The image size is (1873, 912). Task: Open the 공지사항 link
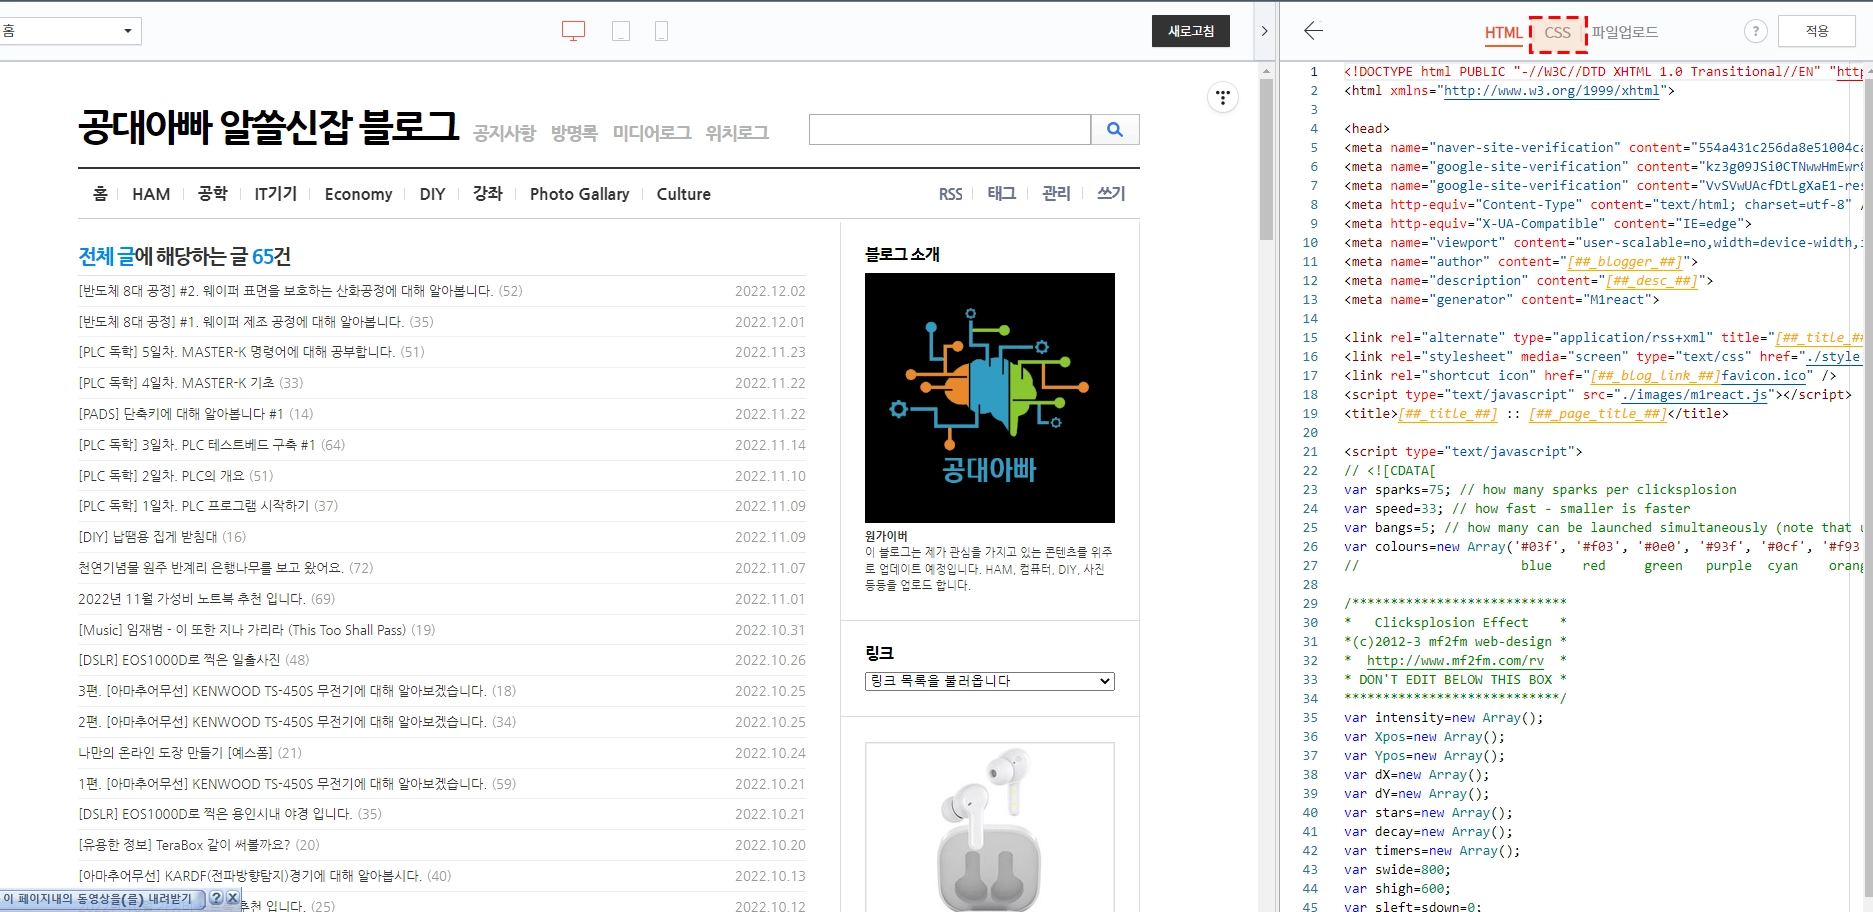click(504, 133)
